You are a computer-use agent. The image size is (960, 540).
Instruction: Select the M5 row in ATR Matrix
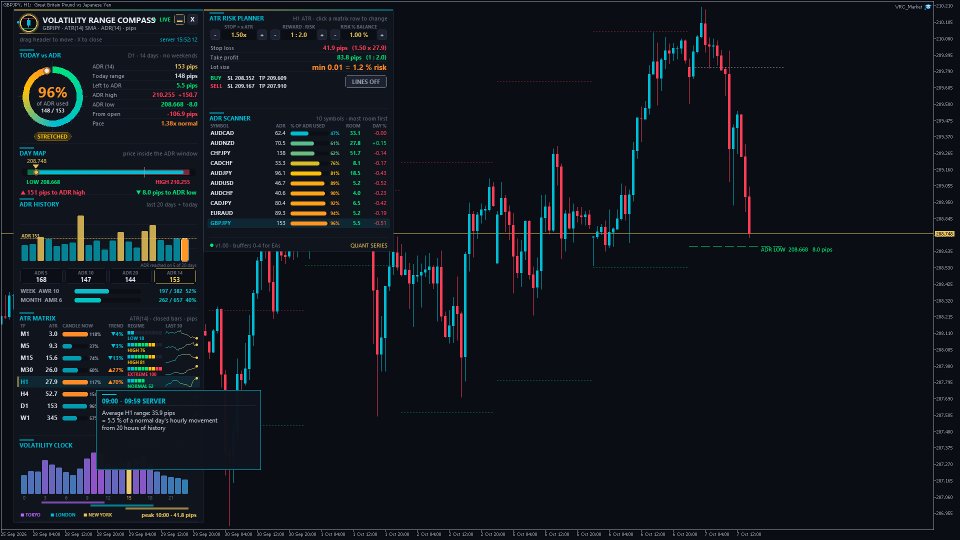108,346
